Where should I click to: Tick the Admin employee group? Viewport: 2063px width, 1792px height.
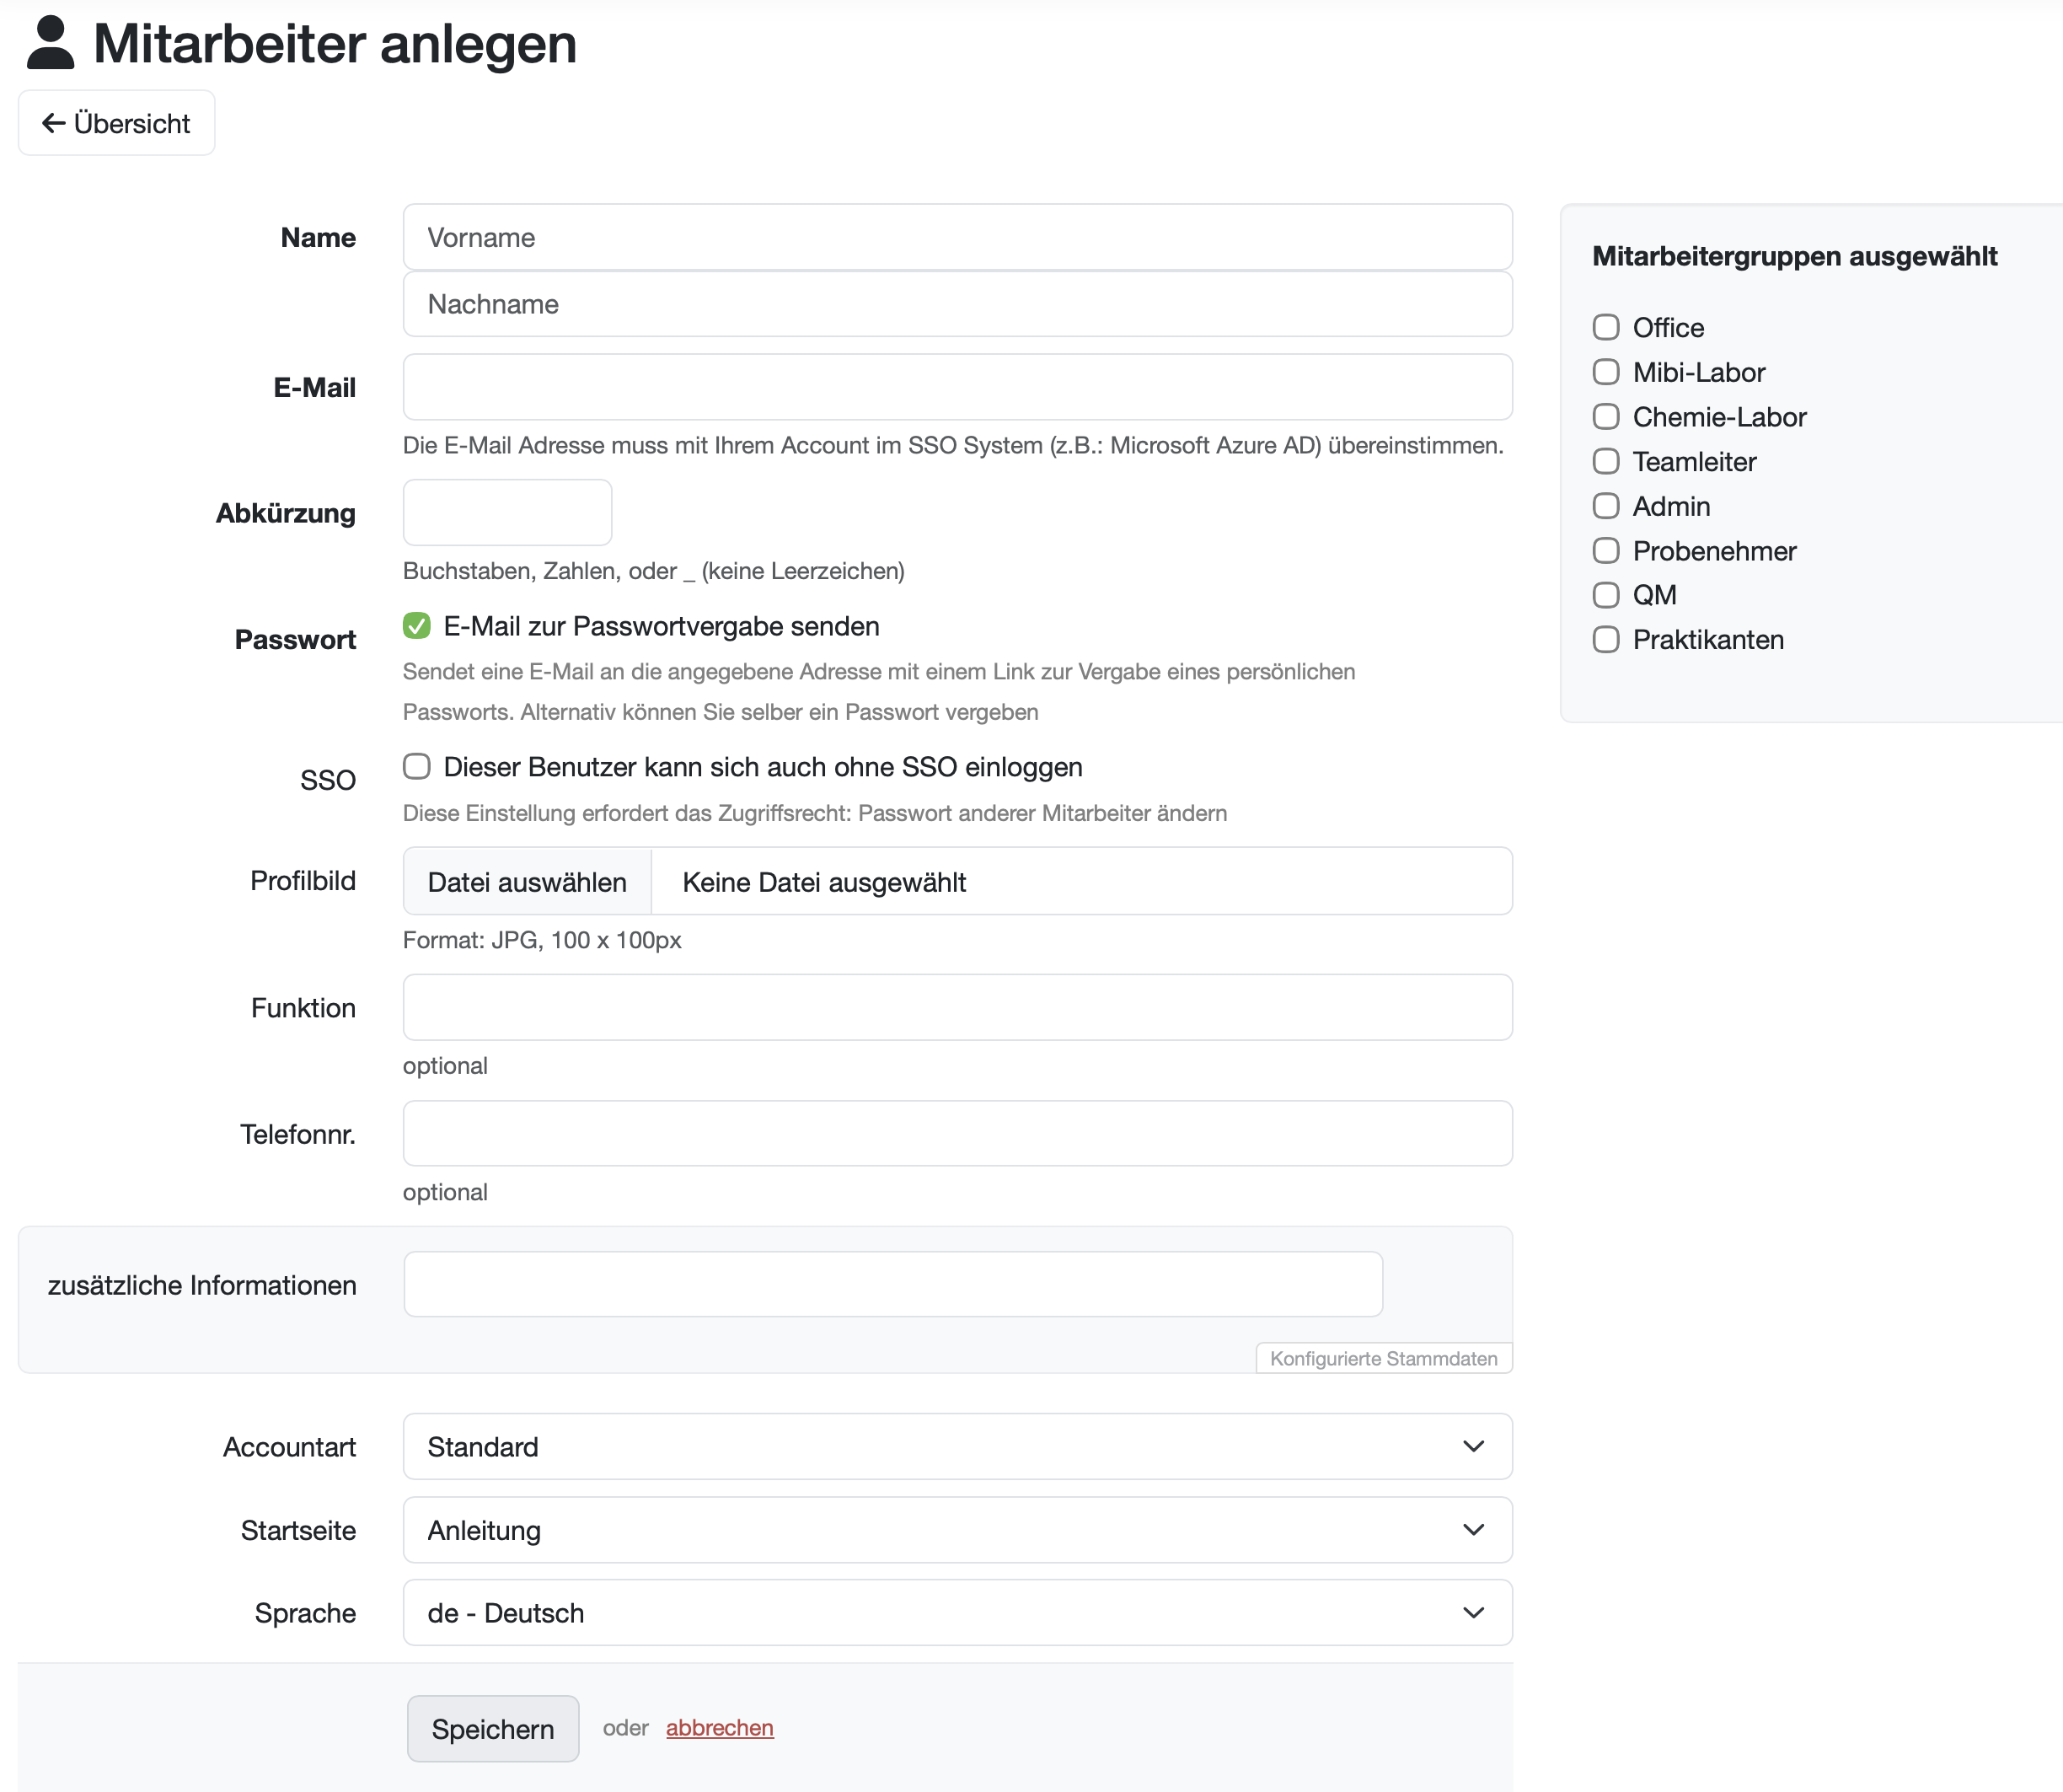point(1606,506)
